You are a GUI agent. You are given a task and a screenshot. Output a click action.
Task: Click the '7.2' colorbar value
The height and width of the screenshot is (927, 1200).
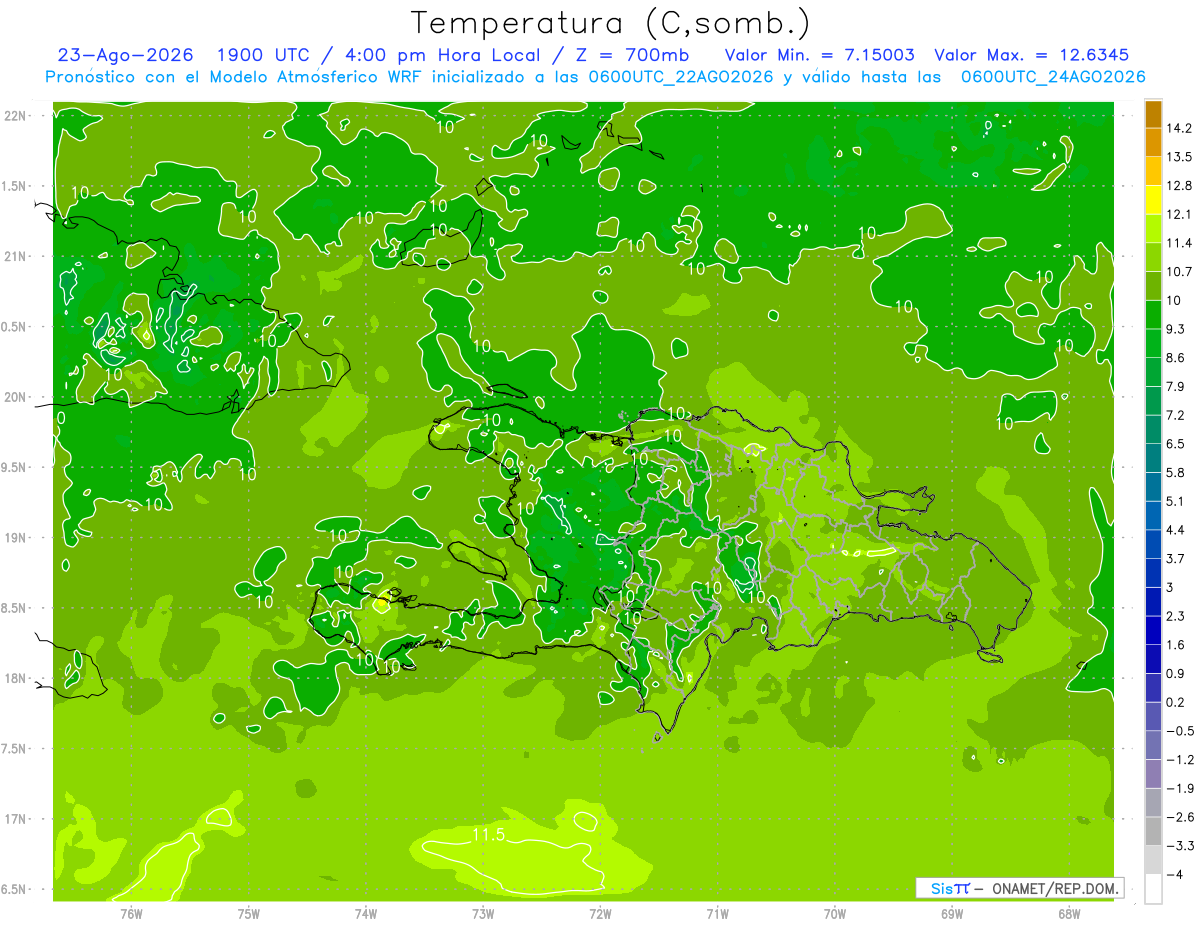pos(1176,415)
